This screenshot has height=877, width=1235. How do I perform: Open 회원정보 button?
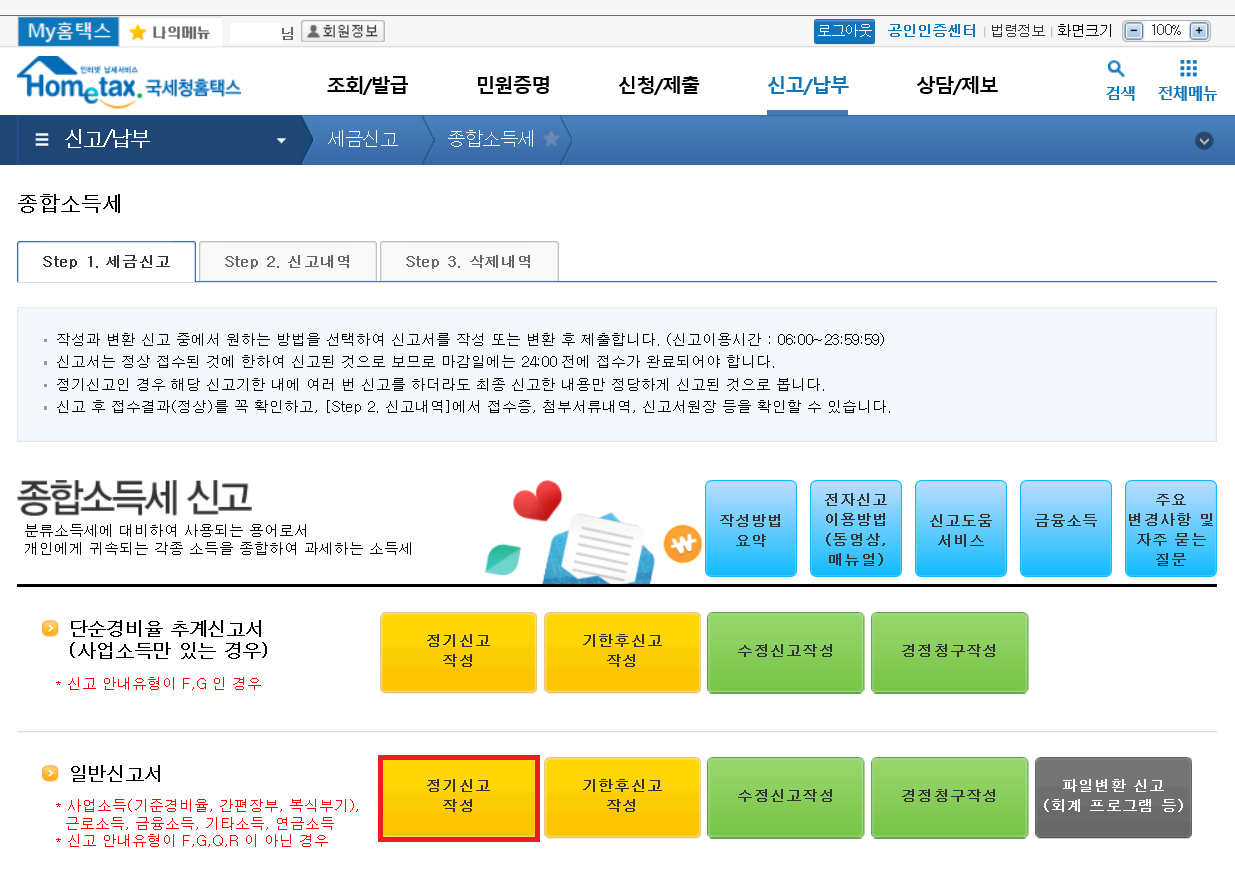point(343,31)
